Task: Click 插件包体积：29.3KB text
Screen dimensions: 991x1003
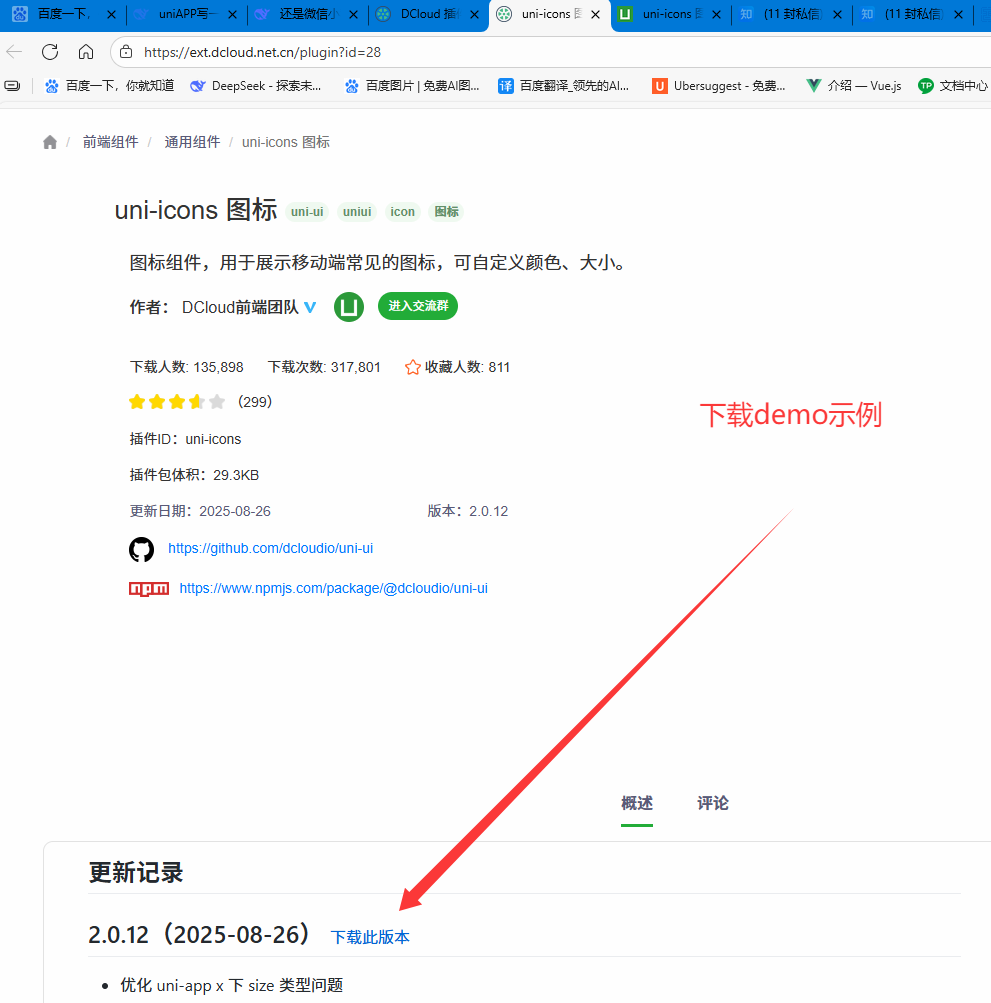Action: [x=194, y=475]
